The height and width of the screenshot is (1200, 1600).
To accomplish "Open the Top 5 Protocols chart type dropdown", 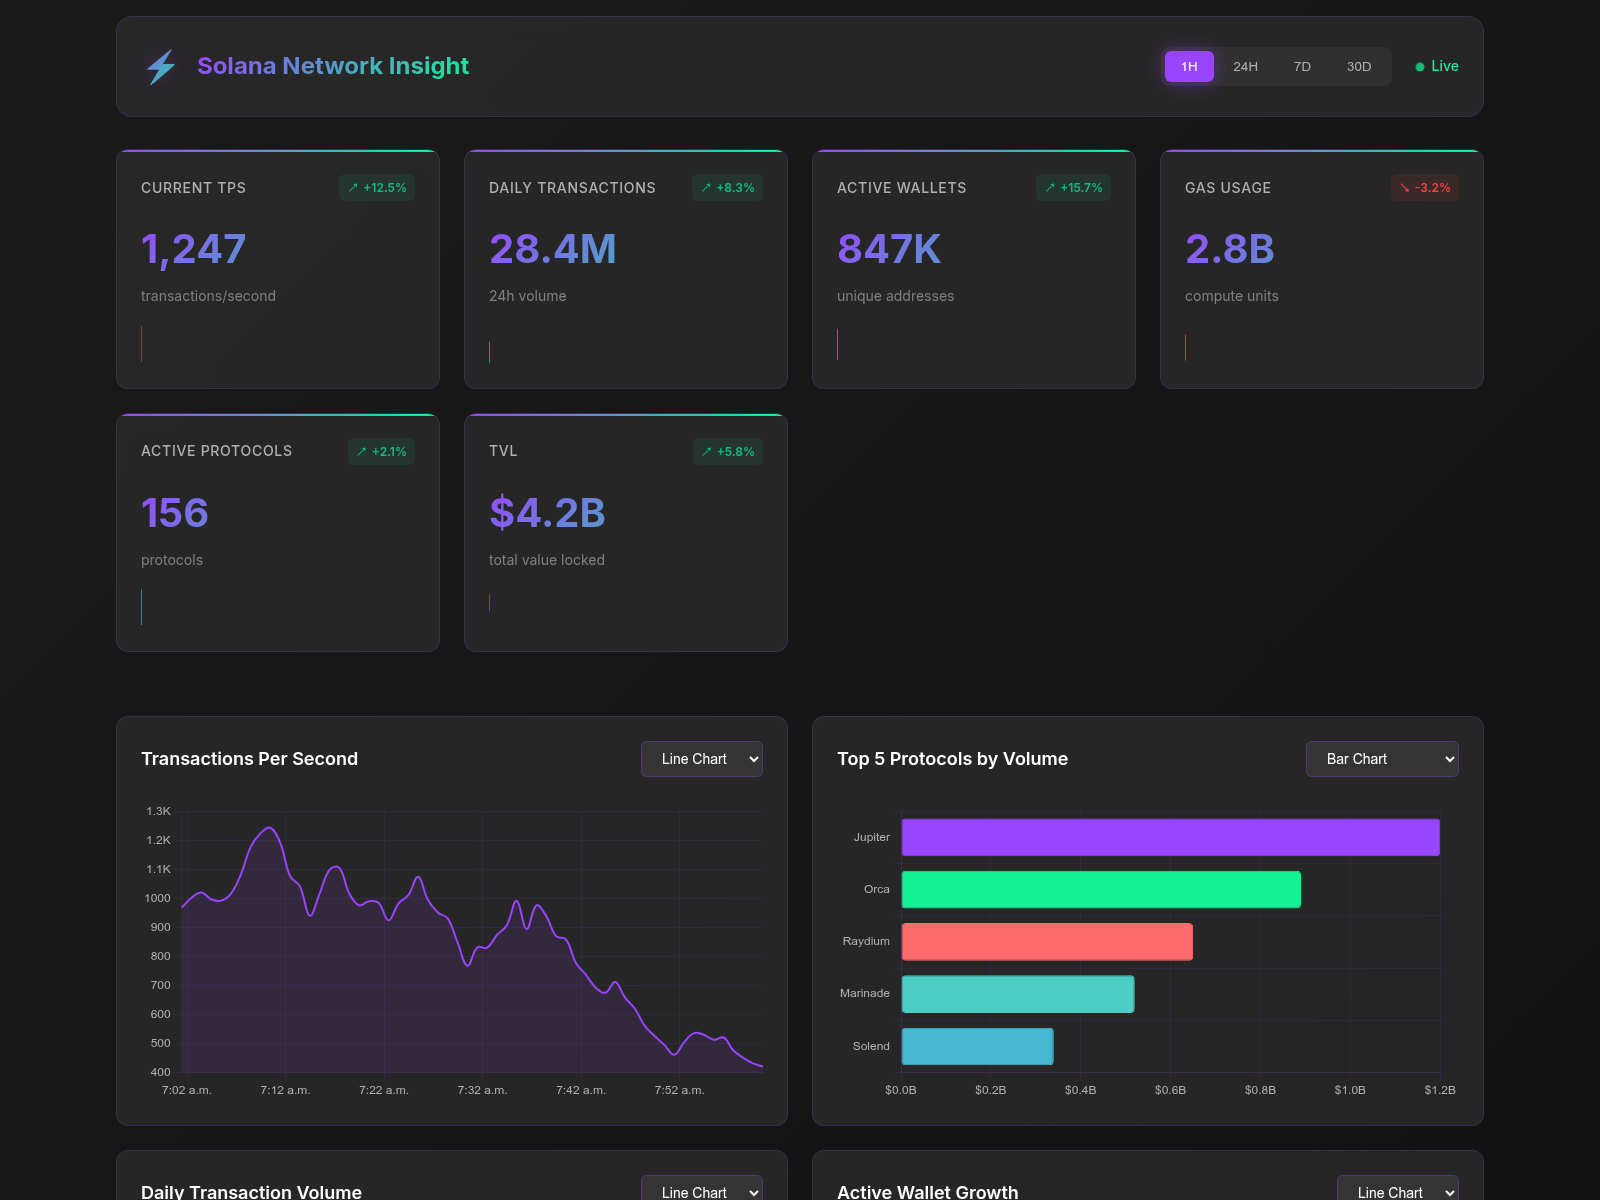I will (x=1382, y=759).
